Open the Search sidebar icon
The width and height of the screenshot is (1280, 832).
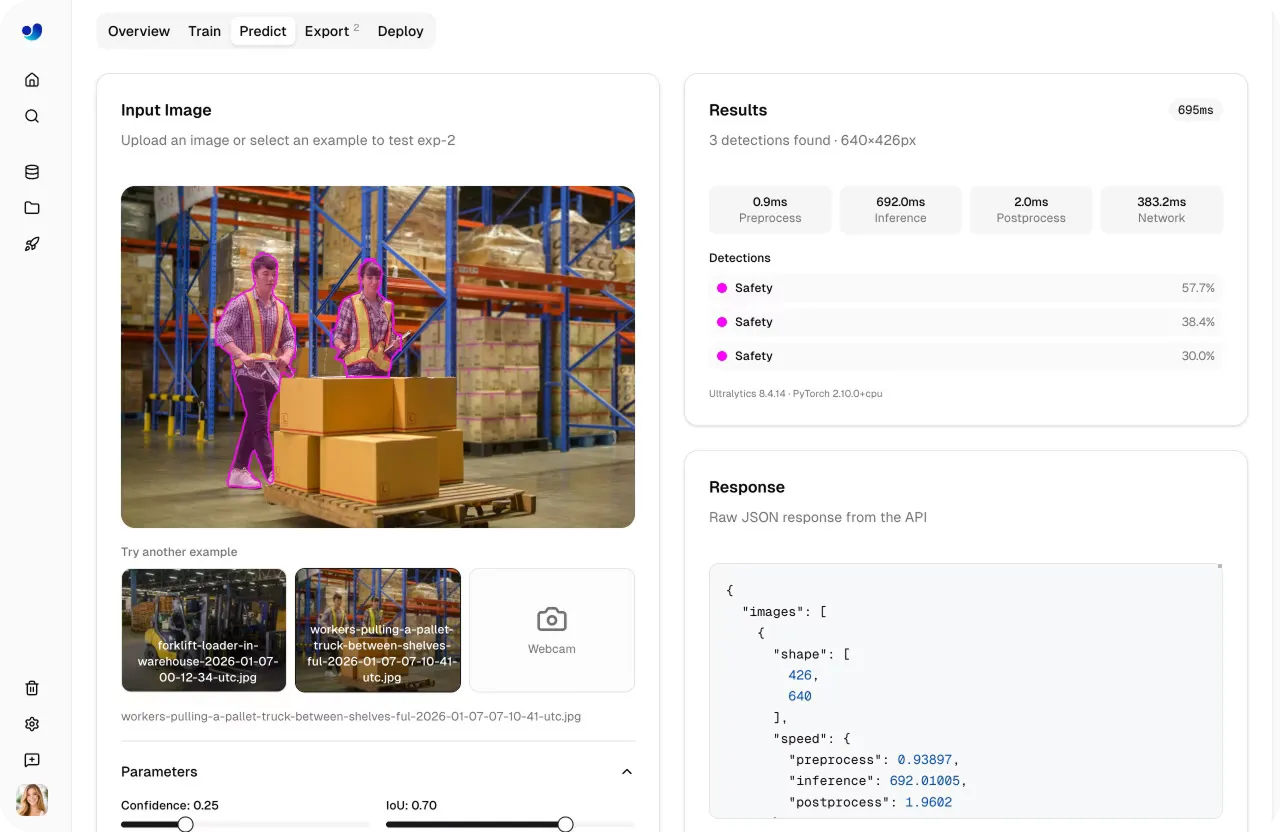click(32, 116)
